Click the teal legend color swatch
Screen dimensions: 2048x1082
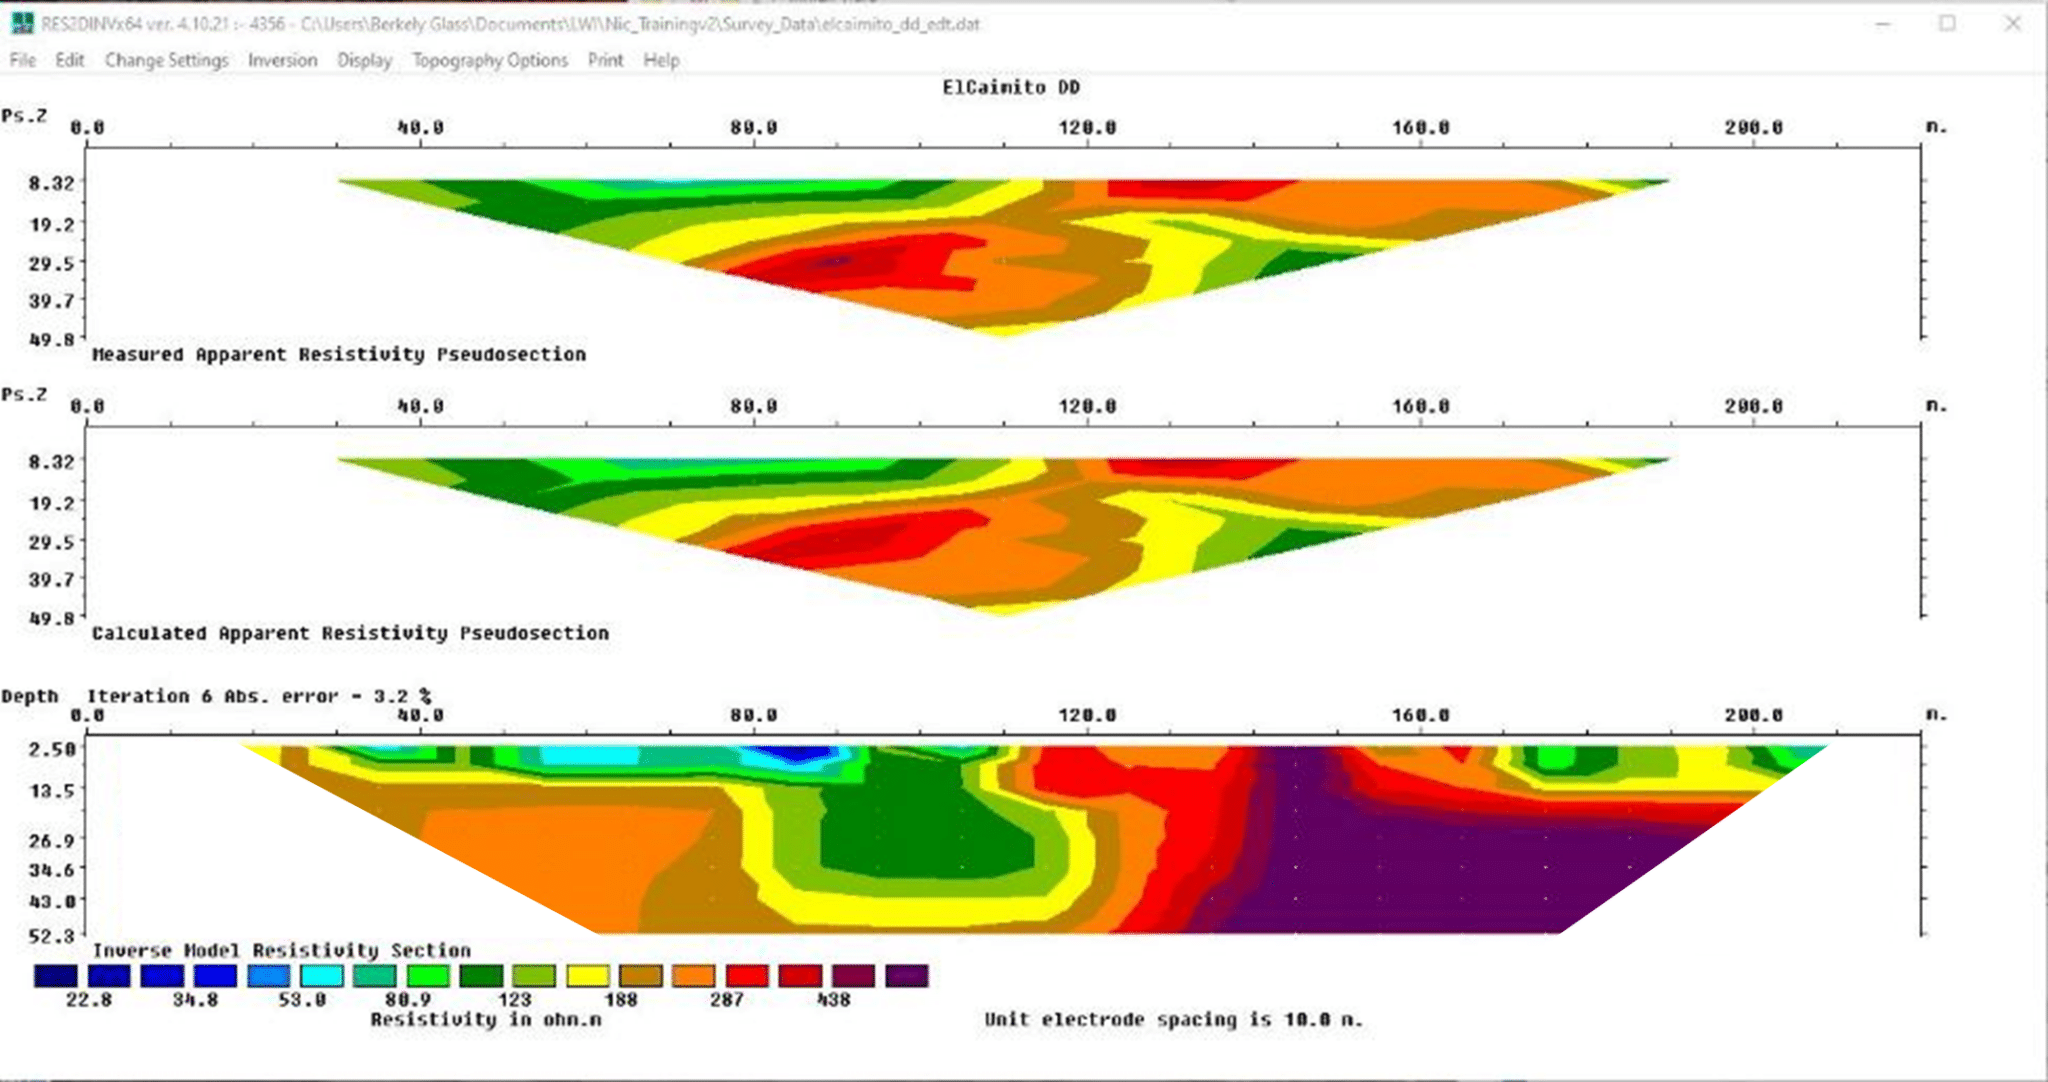(x=375, y=976)
